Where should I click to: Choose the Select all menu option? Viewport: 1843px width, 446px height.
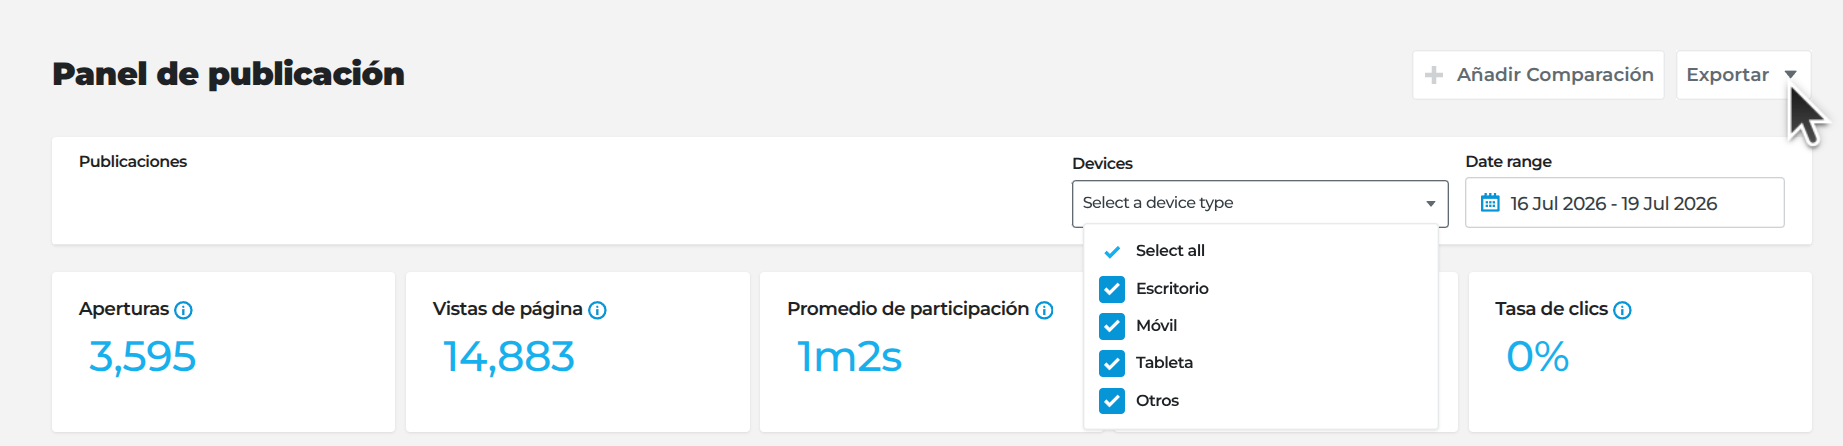tap(1261, 251)
